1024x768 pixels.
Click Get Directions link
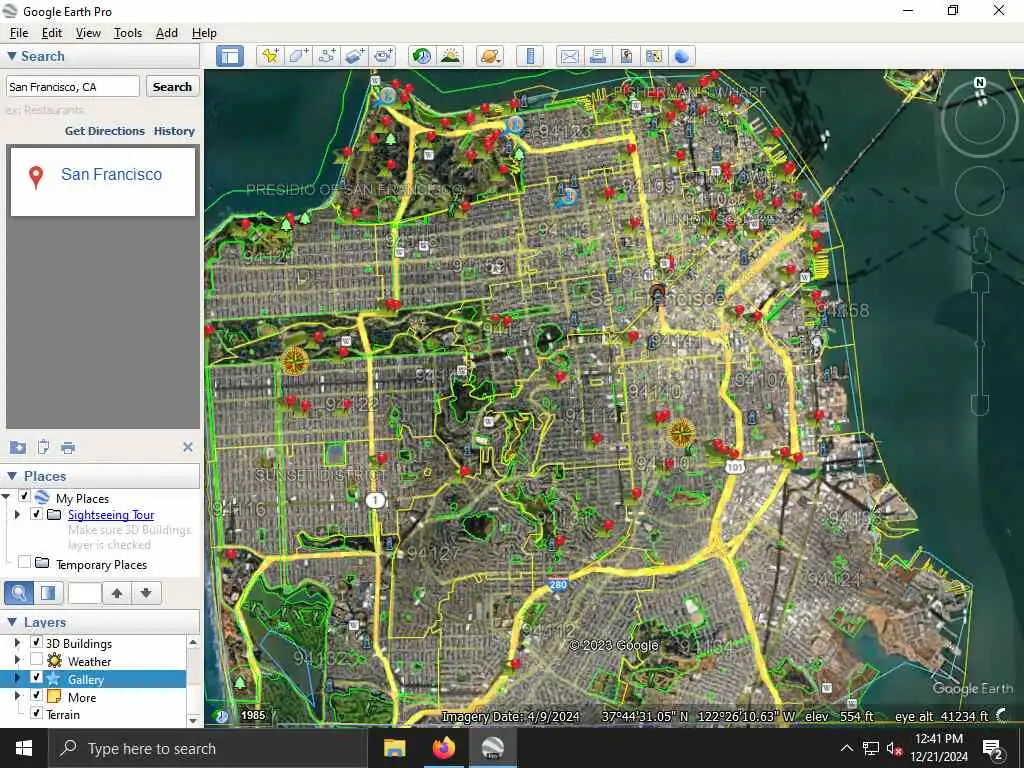pyautogui.click(x=104, y=131)
